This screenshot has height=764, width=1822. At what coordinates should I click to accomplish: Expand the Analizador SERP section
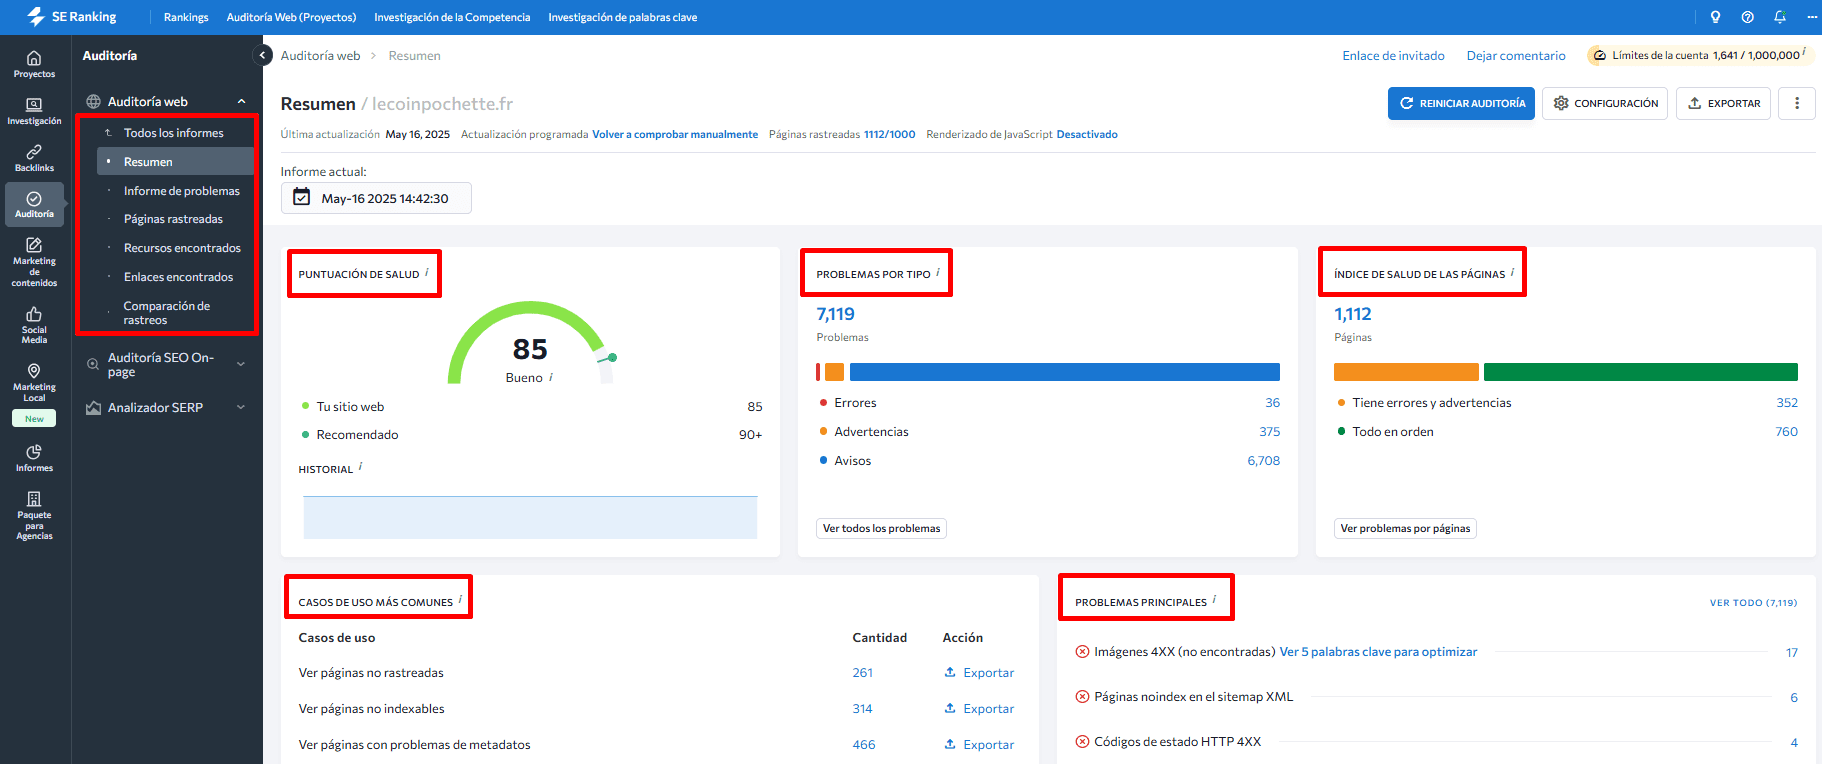(241, 407)
